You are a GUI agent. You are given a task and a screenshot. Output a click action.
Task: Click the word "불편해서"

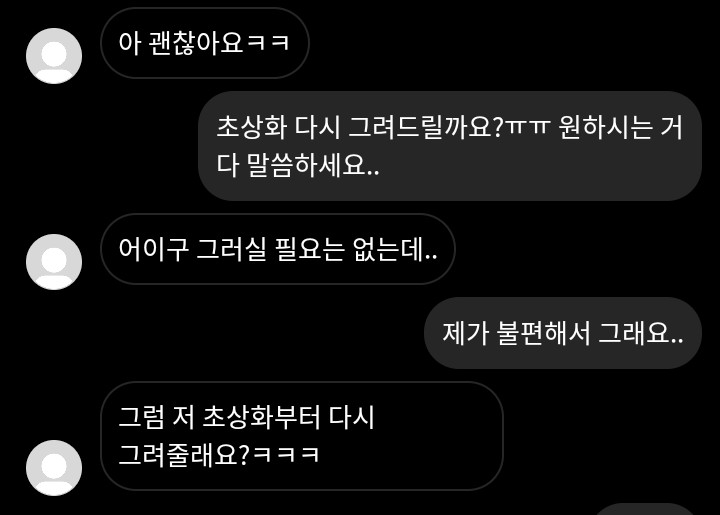pos(544,333)
